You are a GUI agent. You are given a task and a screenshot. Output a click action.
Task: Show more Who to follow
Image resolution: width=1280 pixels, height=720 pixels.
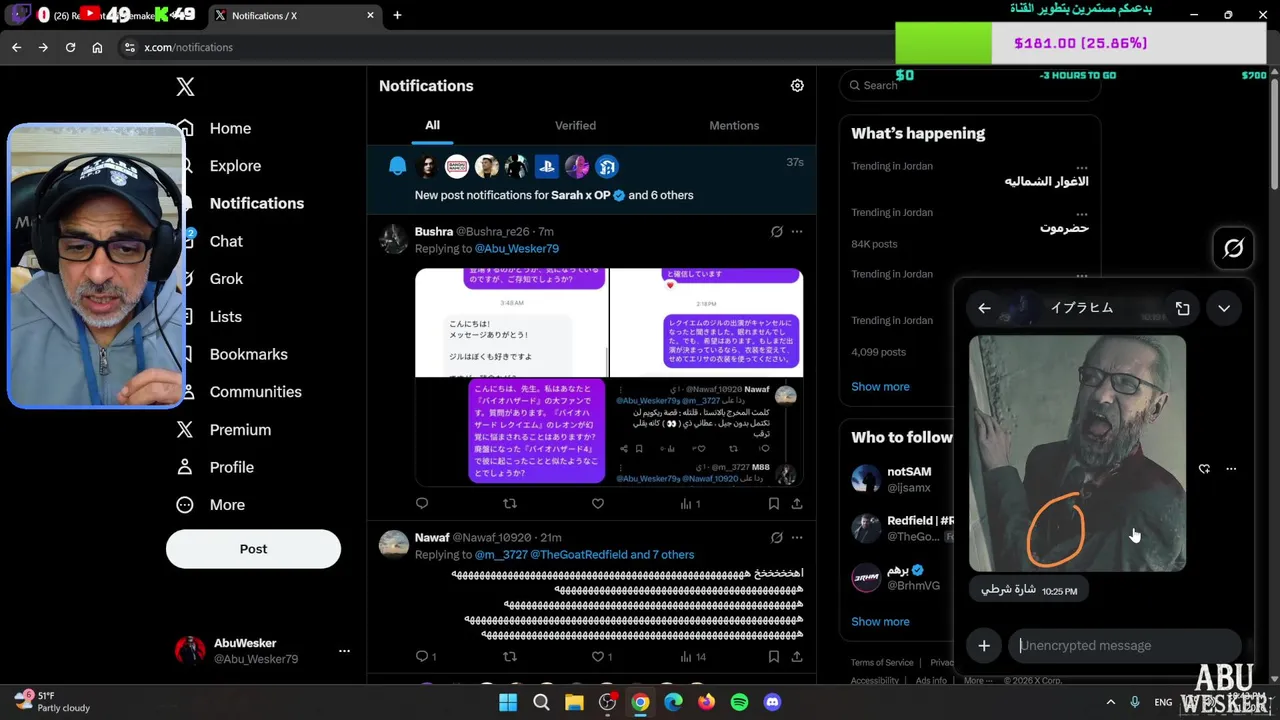tap(880, 621)
